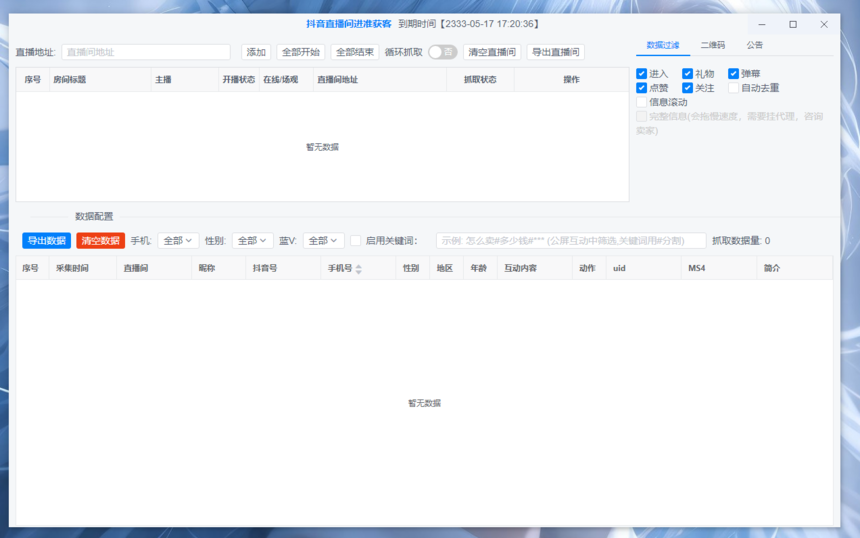Open the 性别 filter dropdown
Viewport: 860px width, 538px height.
[x=252, y=241]
